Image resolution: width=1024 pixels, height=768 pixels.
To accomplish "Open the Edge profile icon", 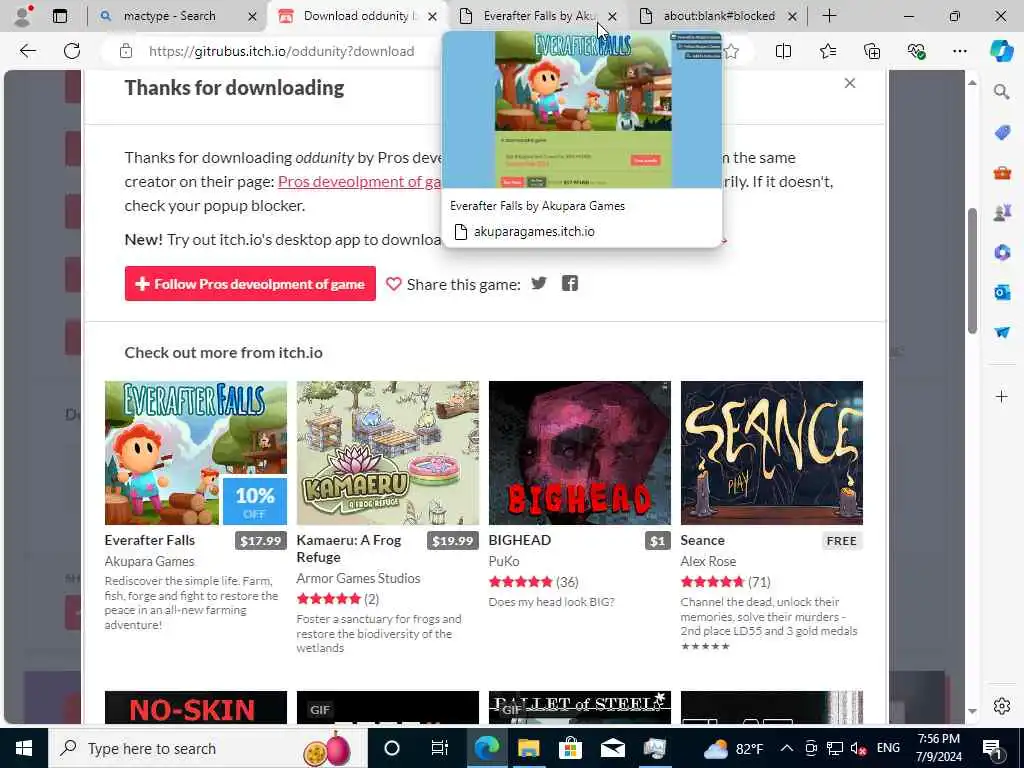I will point(23,16).
